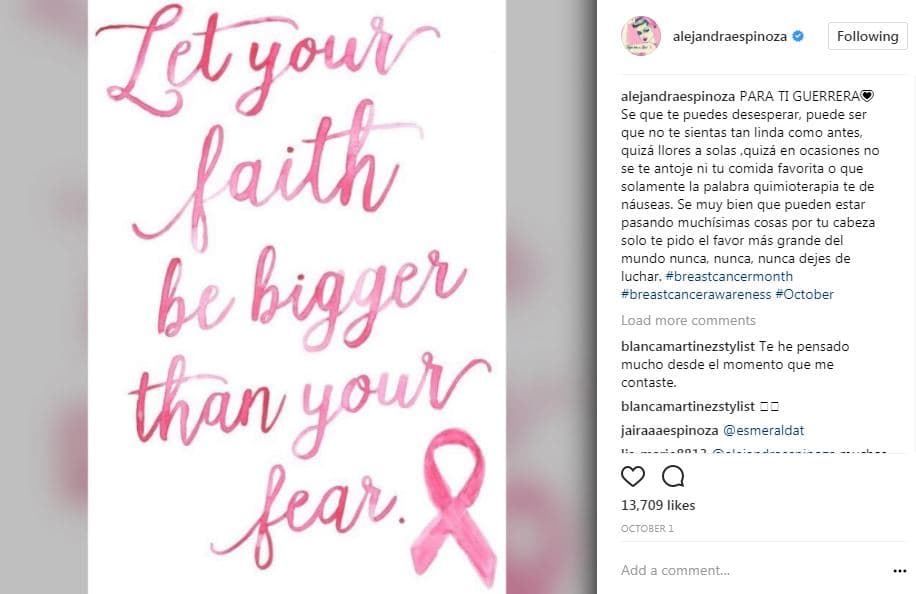Open the #breastcancermonth hashtag
Viewport: 916px width, 594px height.
click(729, 276)
